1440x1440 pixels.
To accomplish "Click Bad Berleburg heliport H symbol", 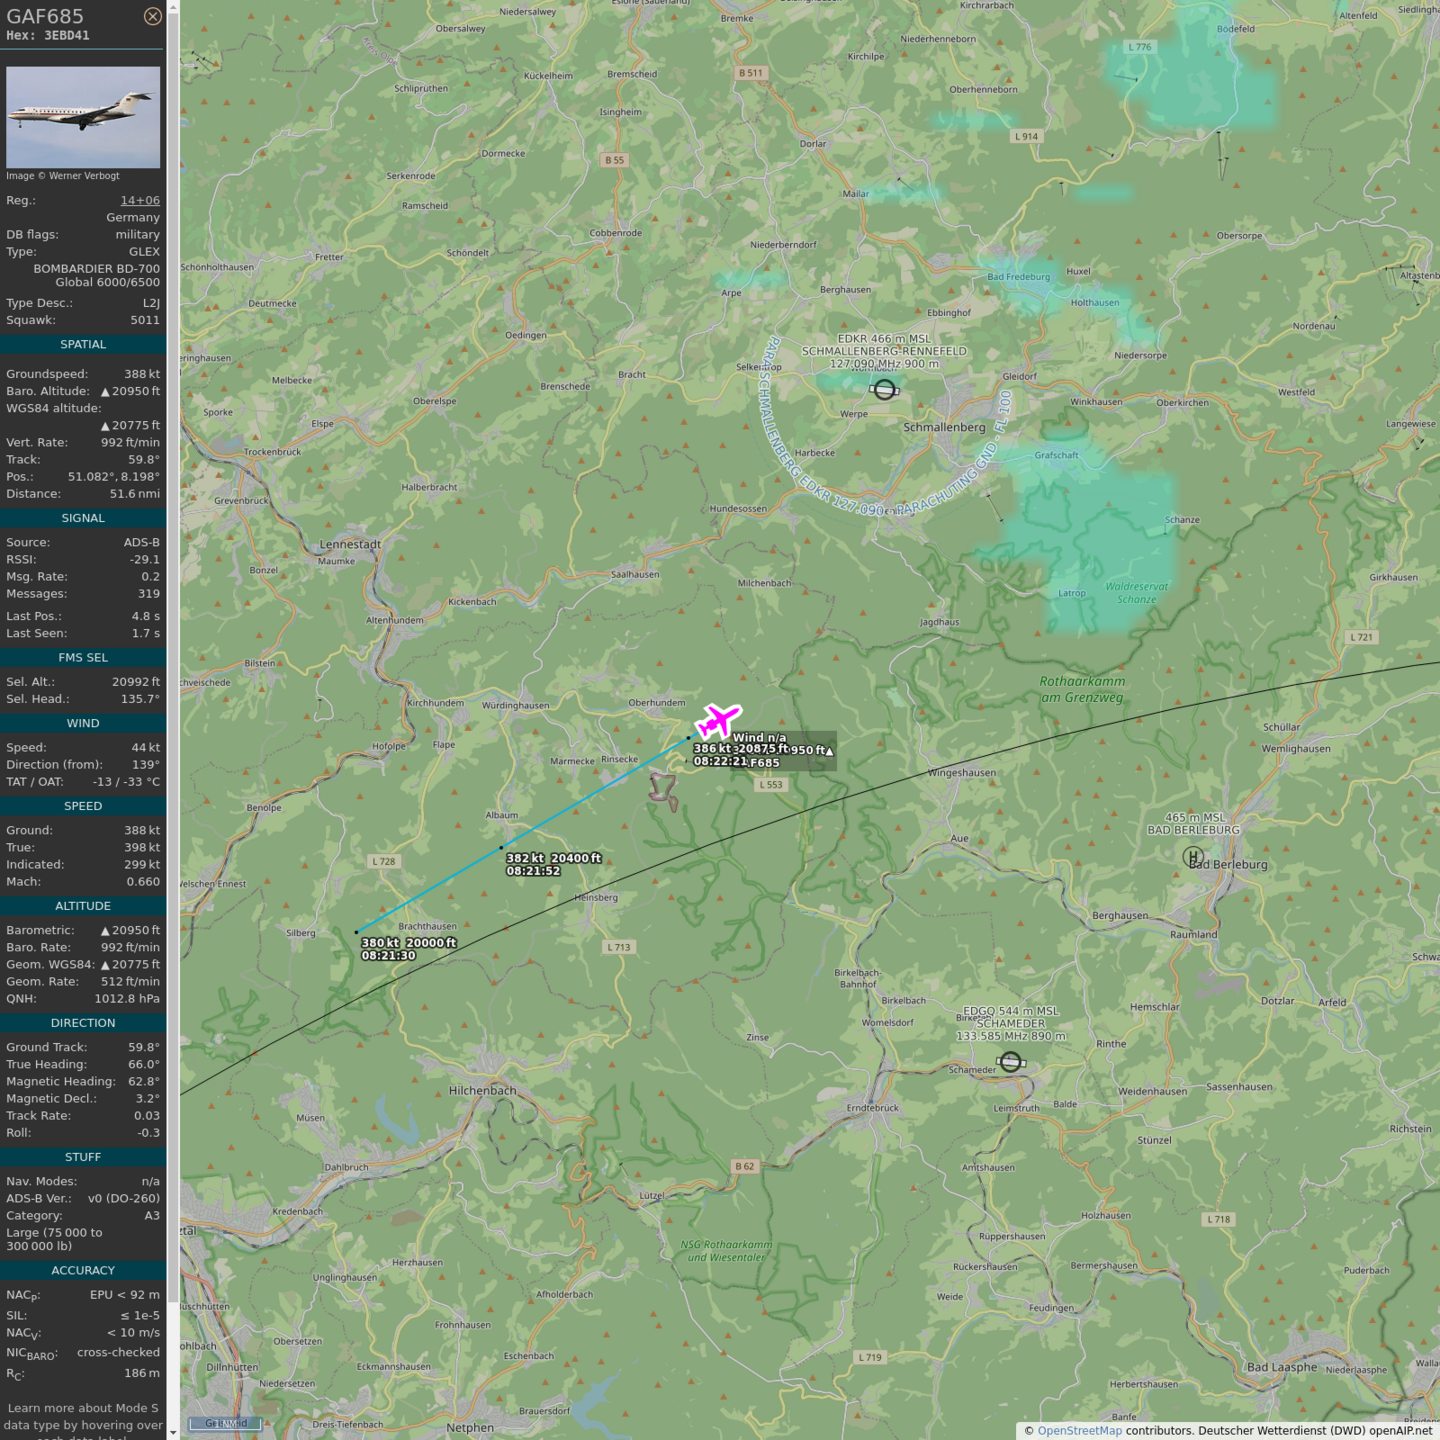I will coord(1192,857).
